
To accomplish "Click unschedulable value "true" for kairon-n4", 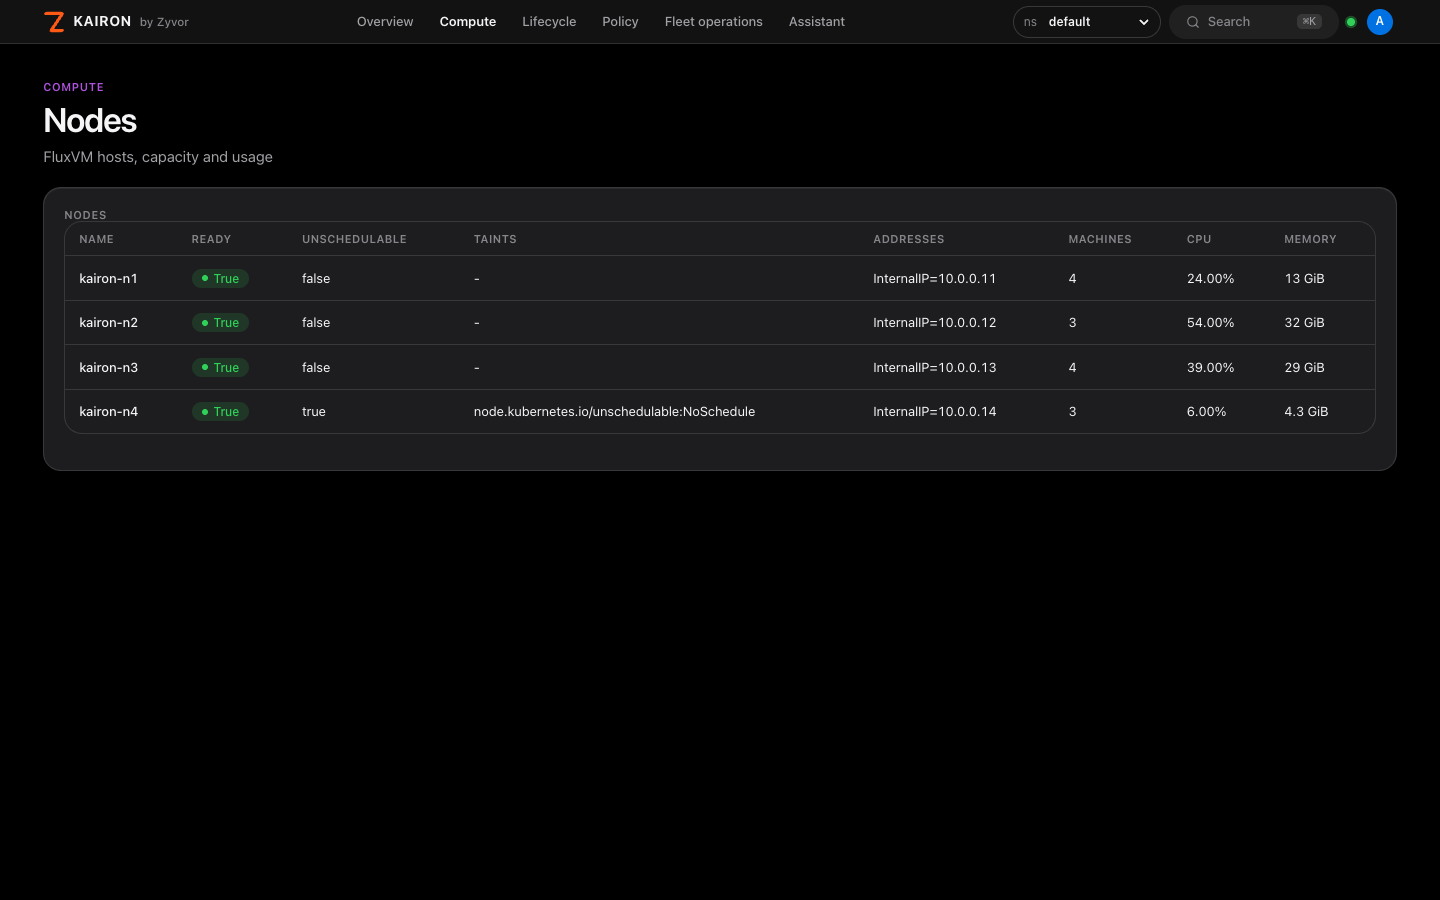I will (x=314, y=412).
